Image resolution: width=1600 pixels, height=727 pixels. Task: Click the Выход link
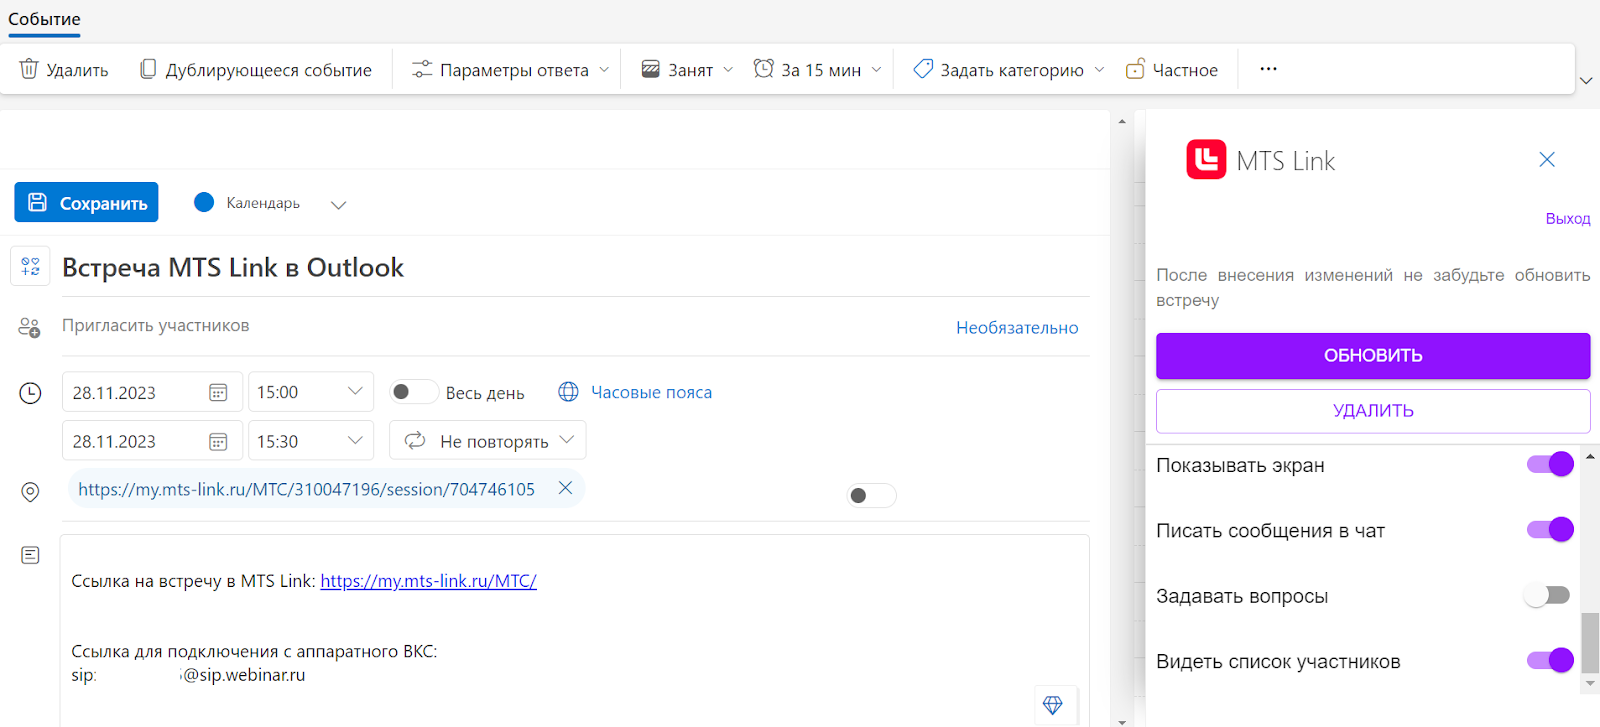point(1567,218)
